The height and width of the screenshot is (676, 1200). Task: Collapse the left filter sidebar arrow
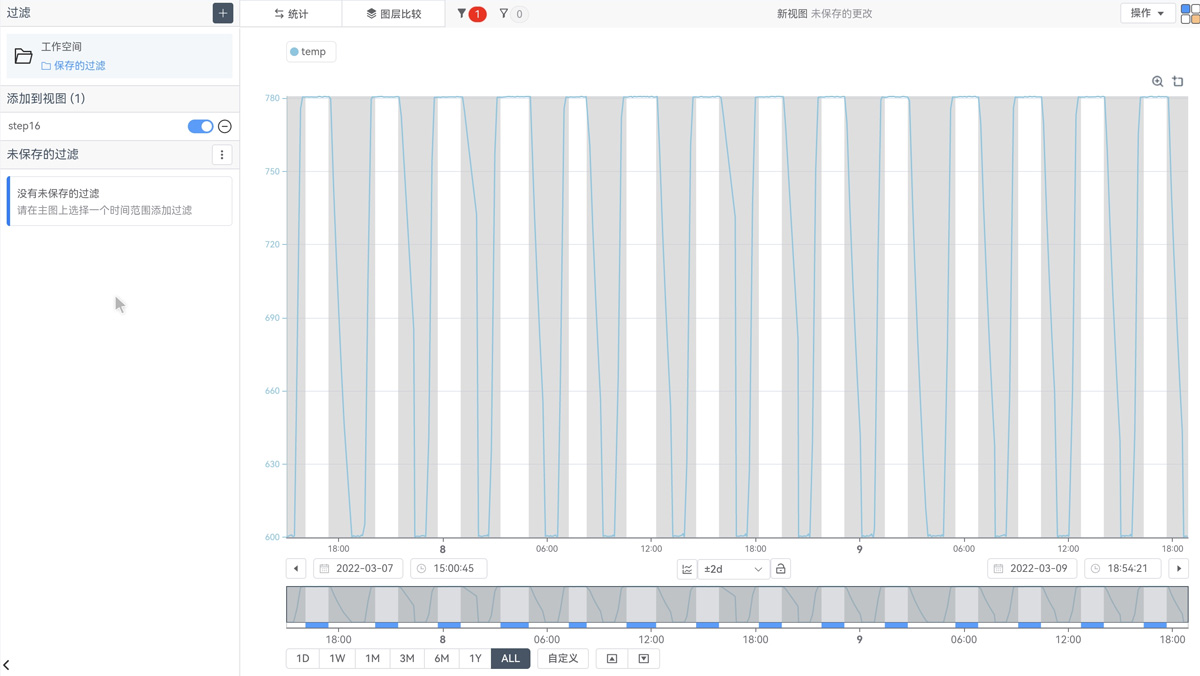(7, 665)
